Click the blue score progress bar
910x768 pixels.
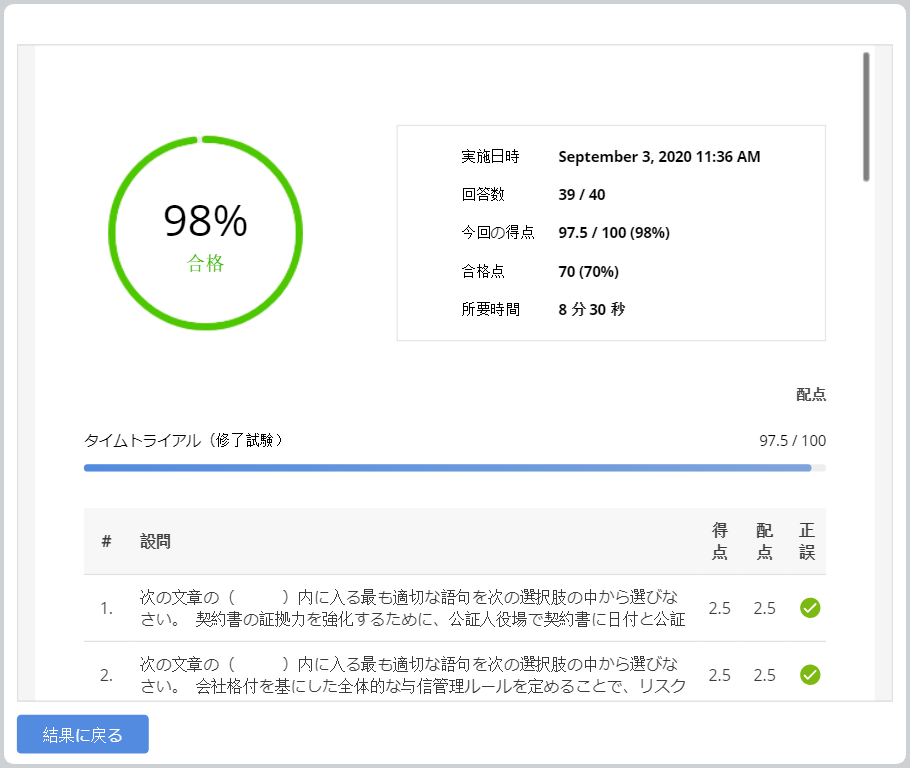tap(448, 467)
